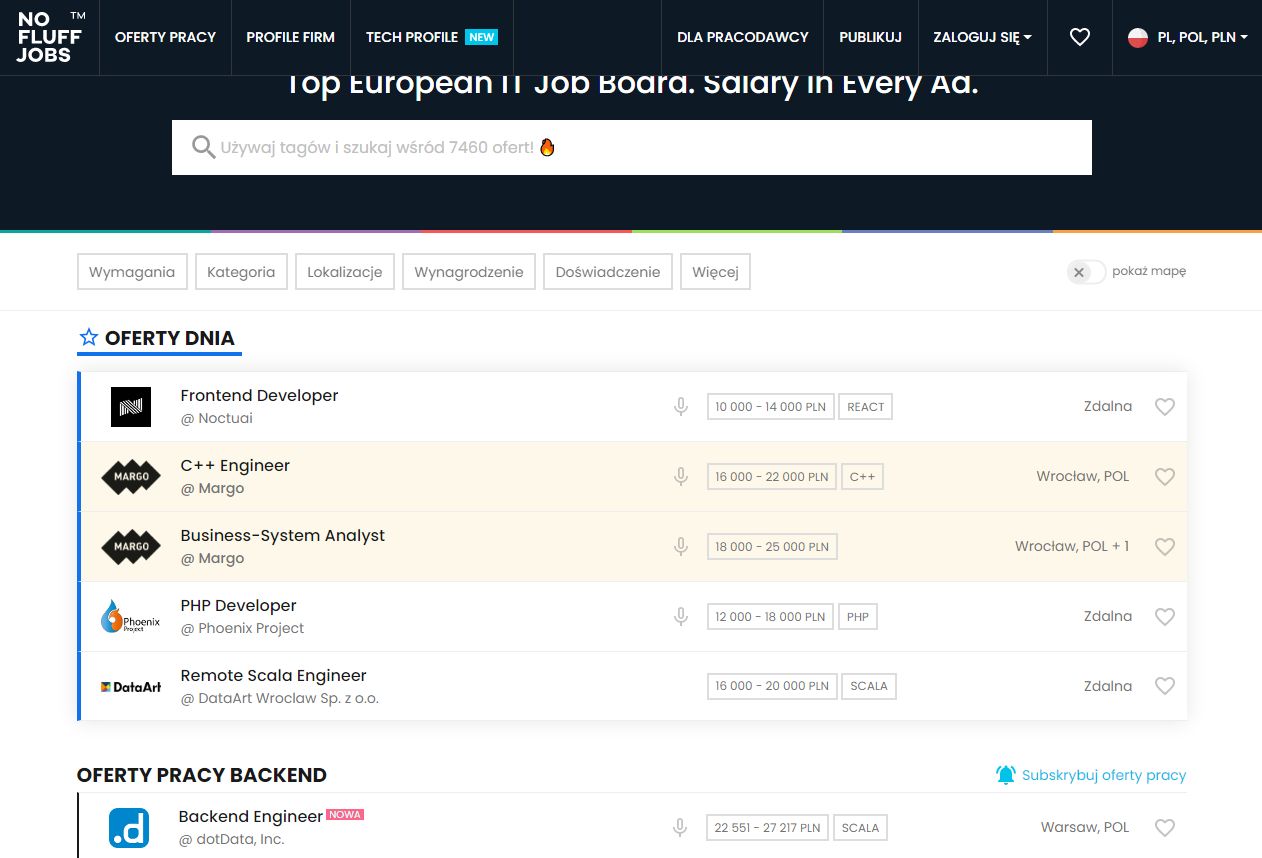Click the REACT tag

[866, 407]
